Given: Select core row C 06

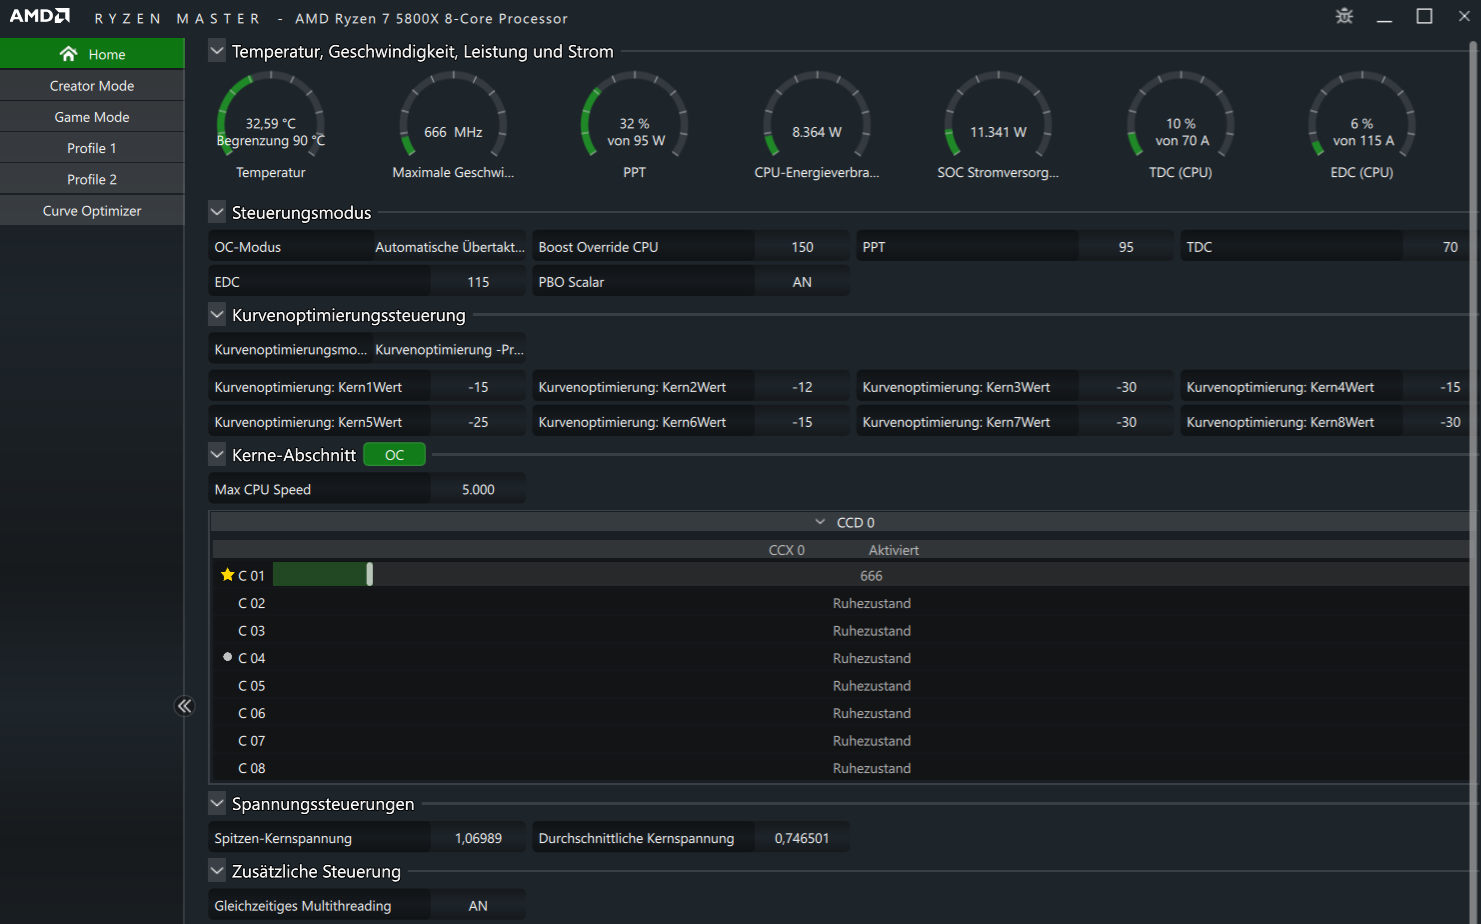Looking at the screenshot, I should click(840, 713).
